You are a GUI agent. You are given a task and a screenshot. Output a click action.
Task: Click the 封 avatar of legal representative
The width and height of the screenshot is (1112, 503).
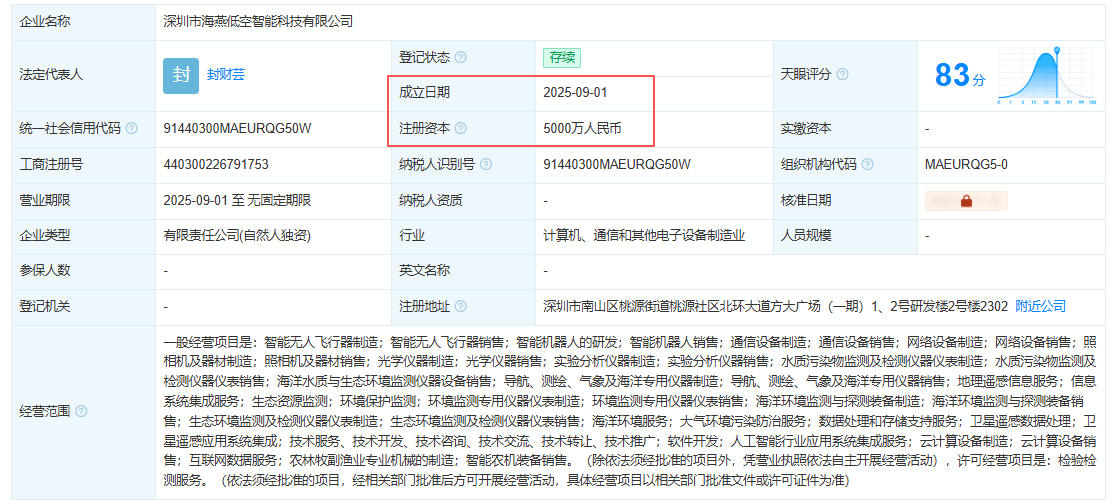pyautogui.click(x=181, y=75)
